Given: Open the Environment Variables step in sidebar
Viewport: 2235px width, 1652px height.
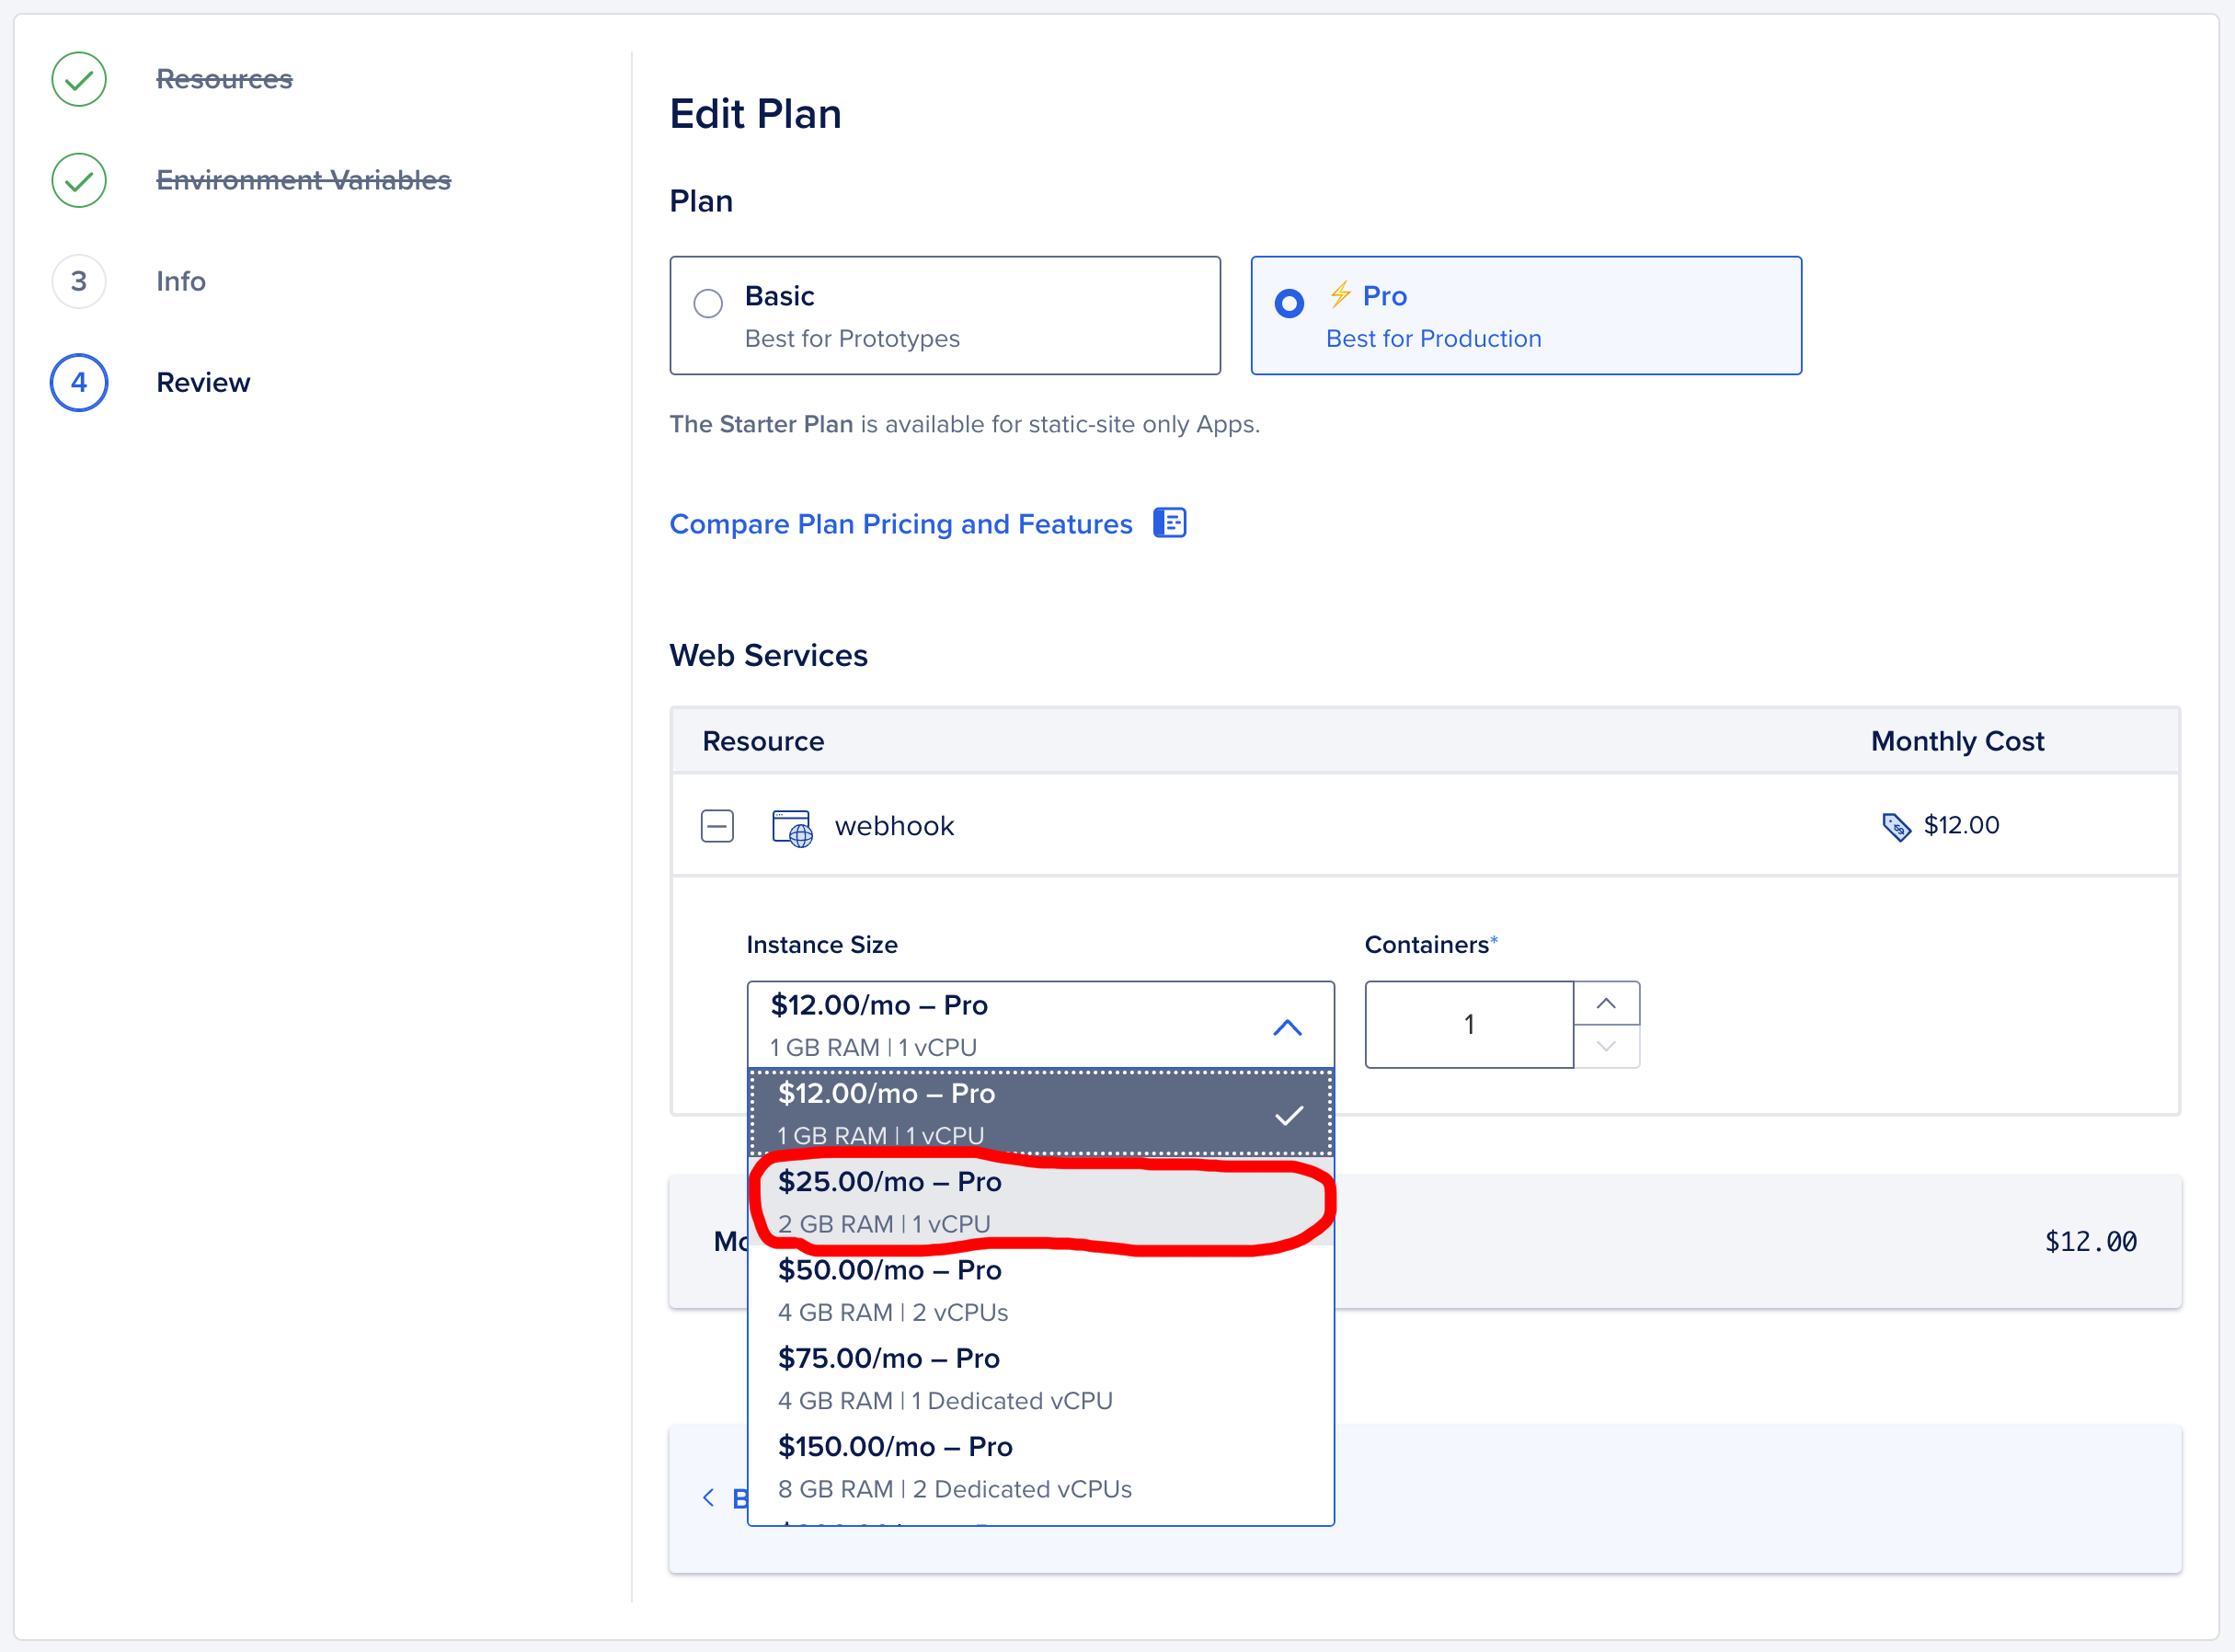Looking at the screenshot, I should (304, 180).
